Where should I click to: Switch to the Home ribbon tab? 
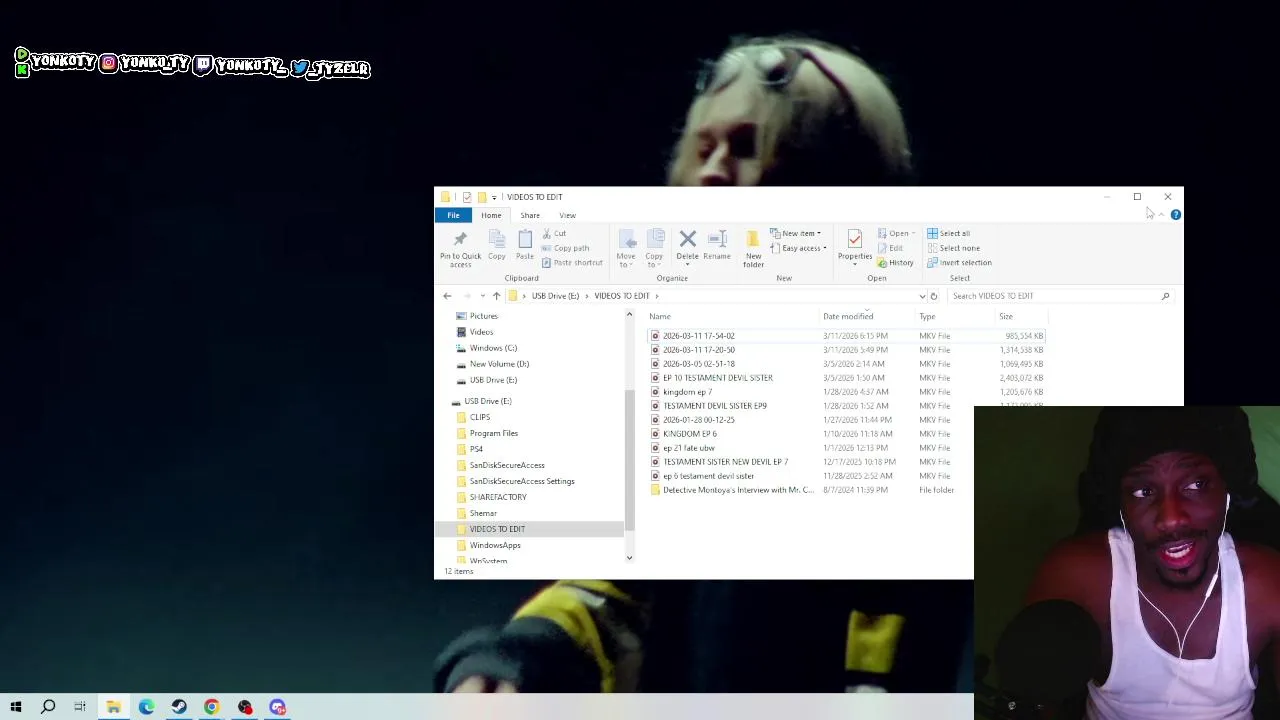pos(491,215)
